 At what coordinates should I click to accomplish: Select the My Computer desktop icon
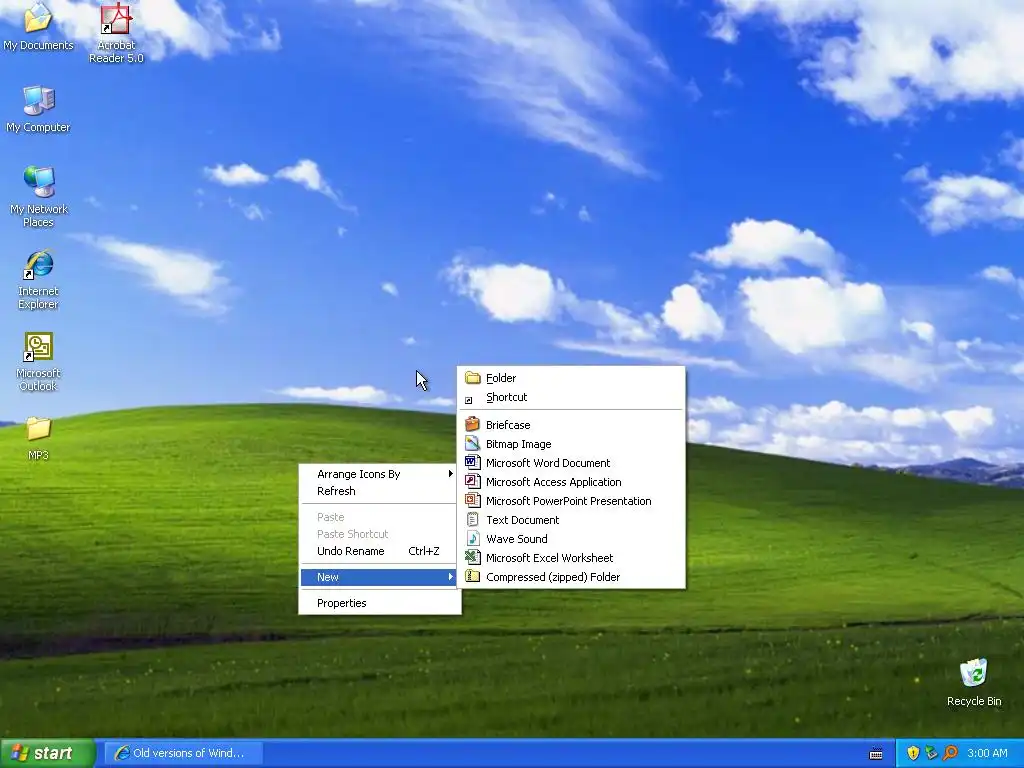(38, 110)
